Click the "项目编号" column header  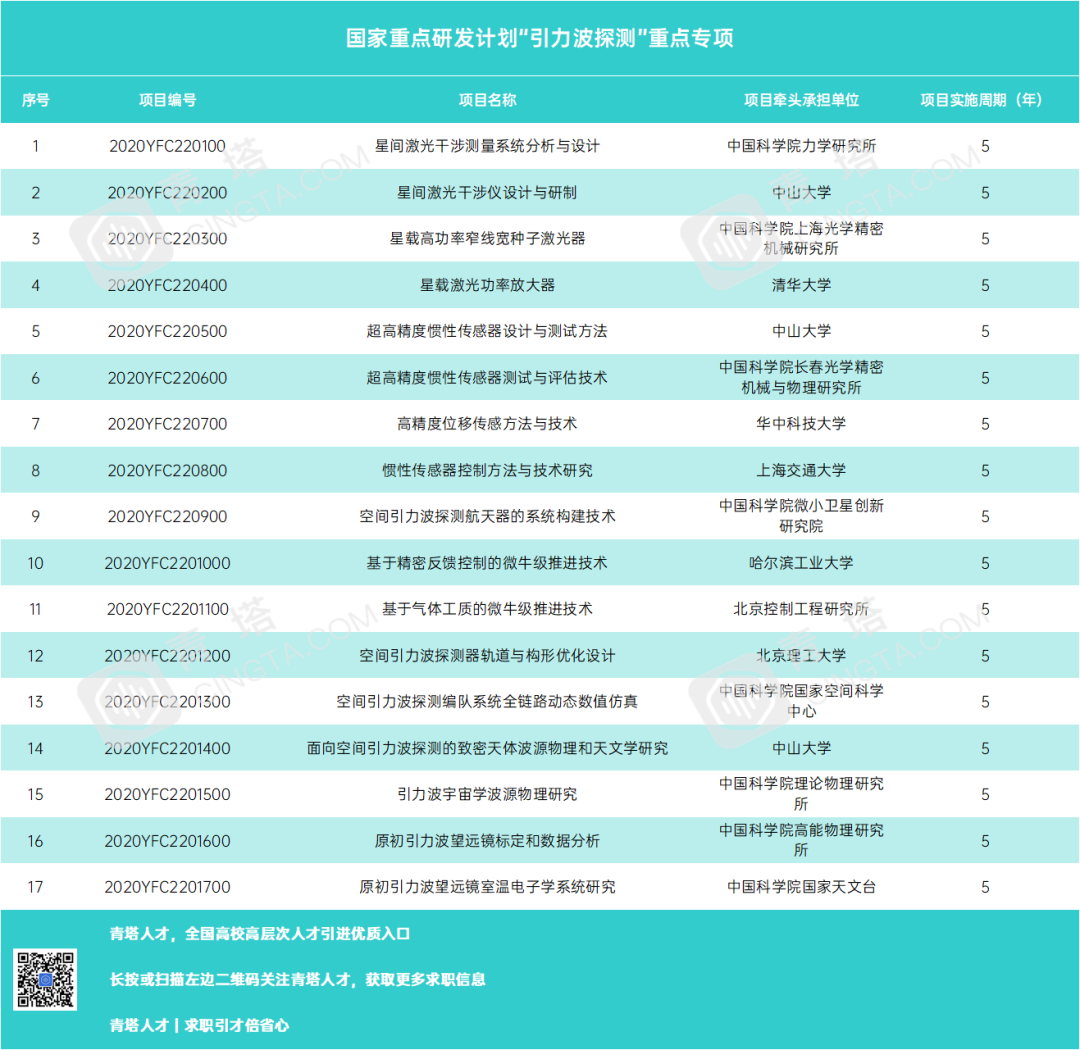[167, 100]
